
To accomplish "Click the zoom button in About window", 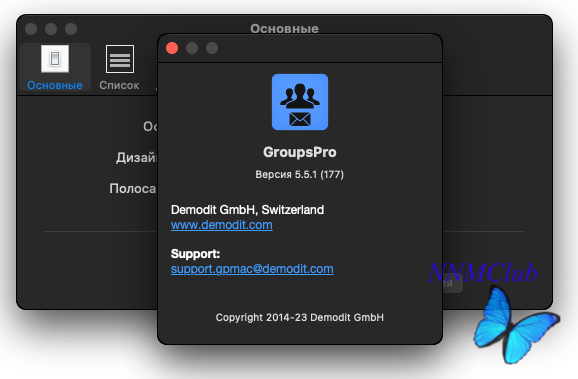I will point(212,48).
